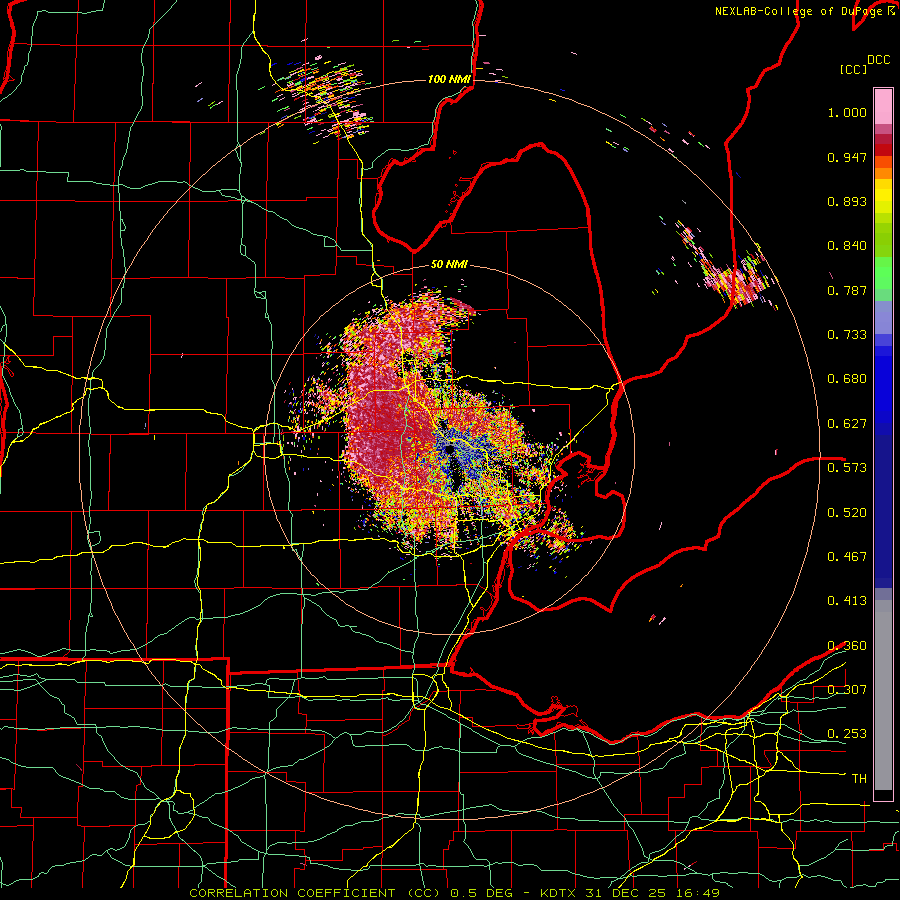The width and height of the screenshot is (900, 900).
Task: Select the 0.680 color scale value
Action: click(x=847, y=379)
